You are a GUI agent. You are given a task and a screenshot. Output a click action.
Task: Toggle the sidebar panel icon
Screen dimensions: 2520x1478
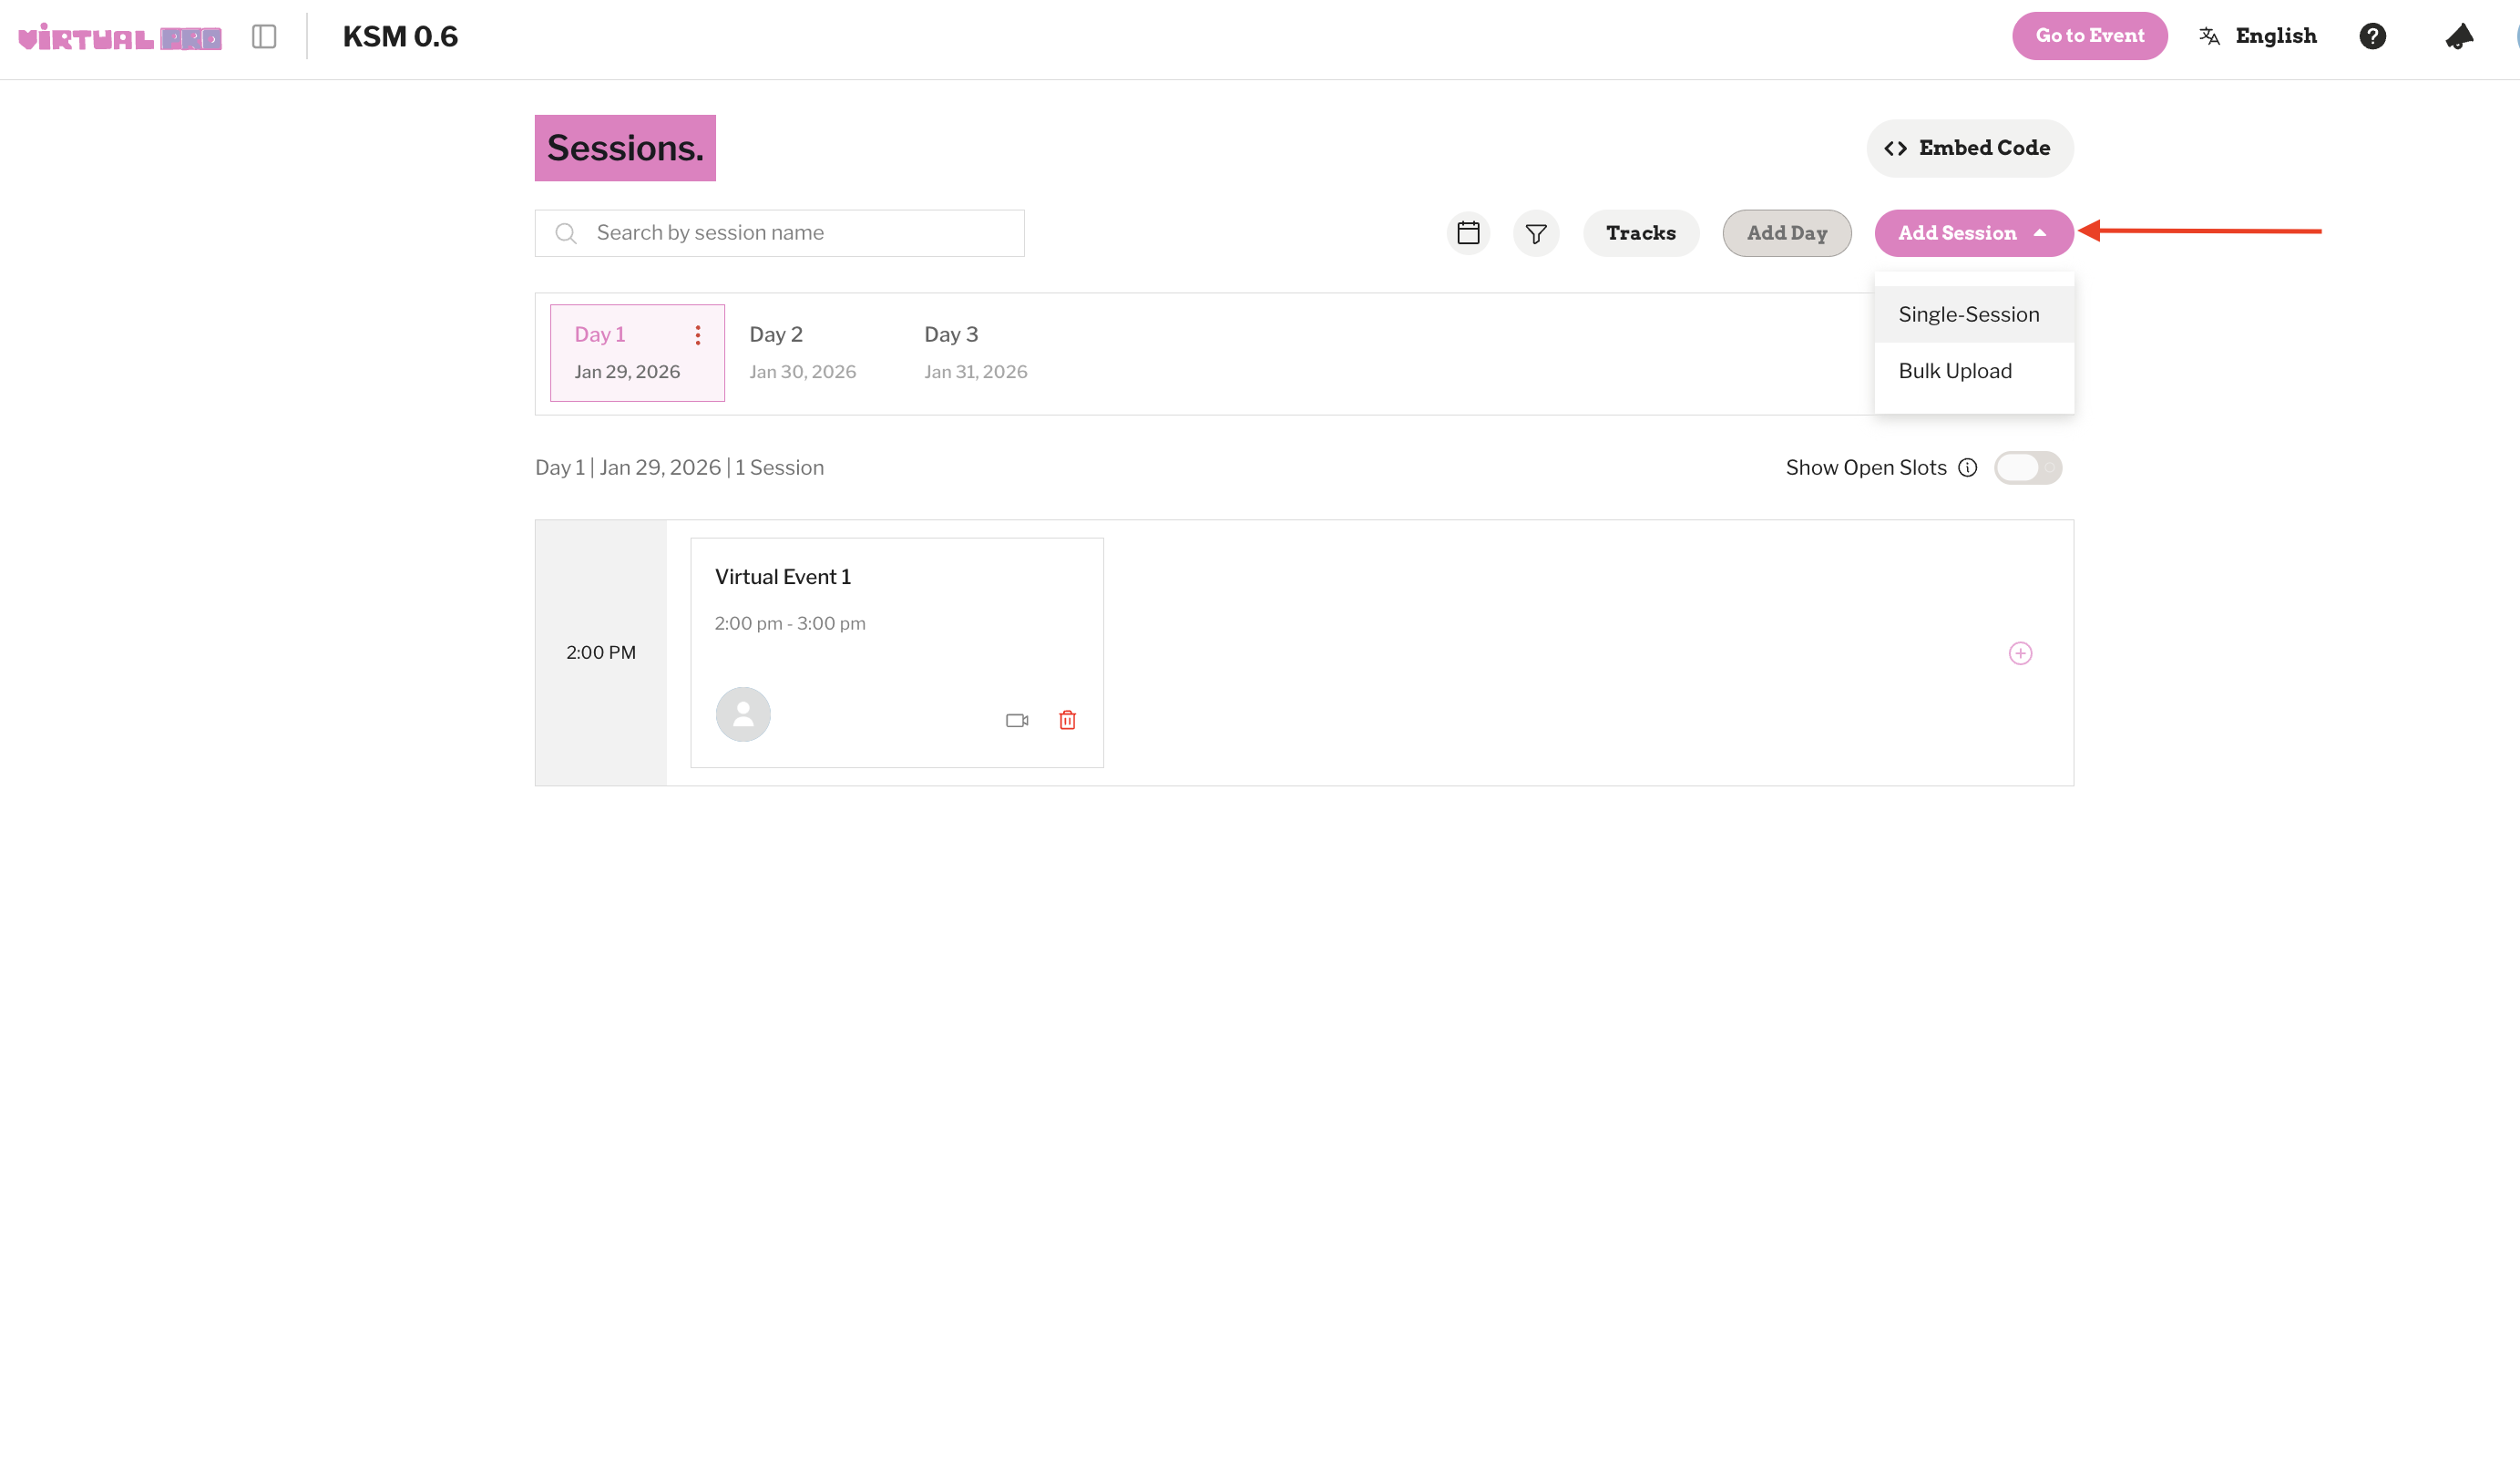[x=264, y=37]
